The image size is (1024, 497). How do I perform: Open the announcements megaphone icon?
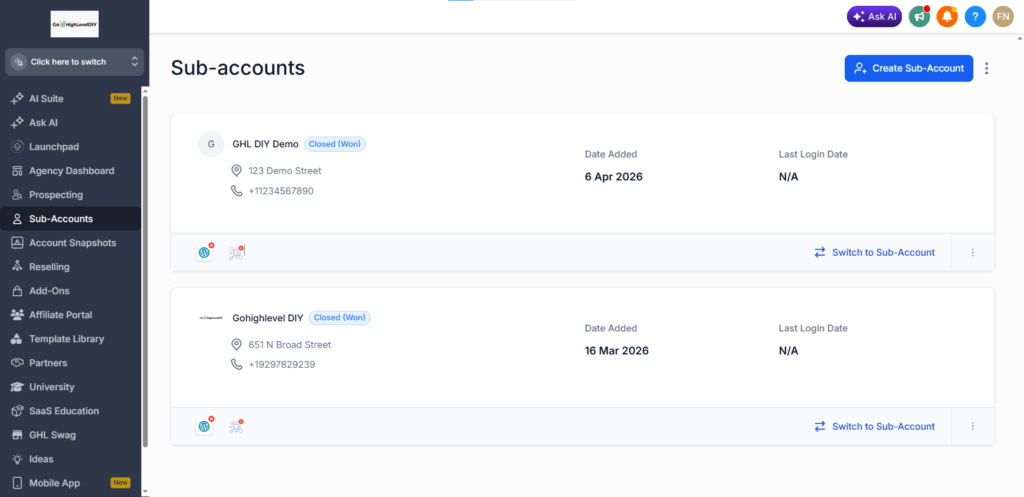click(920, 16)
